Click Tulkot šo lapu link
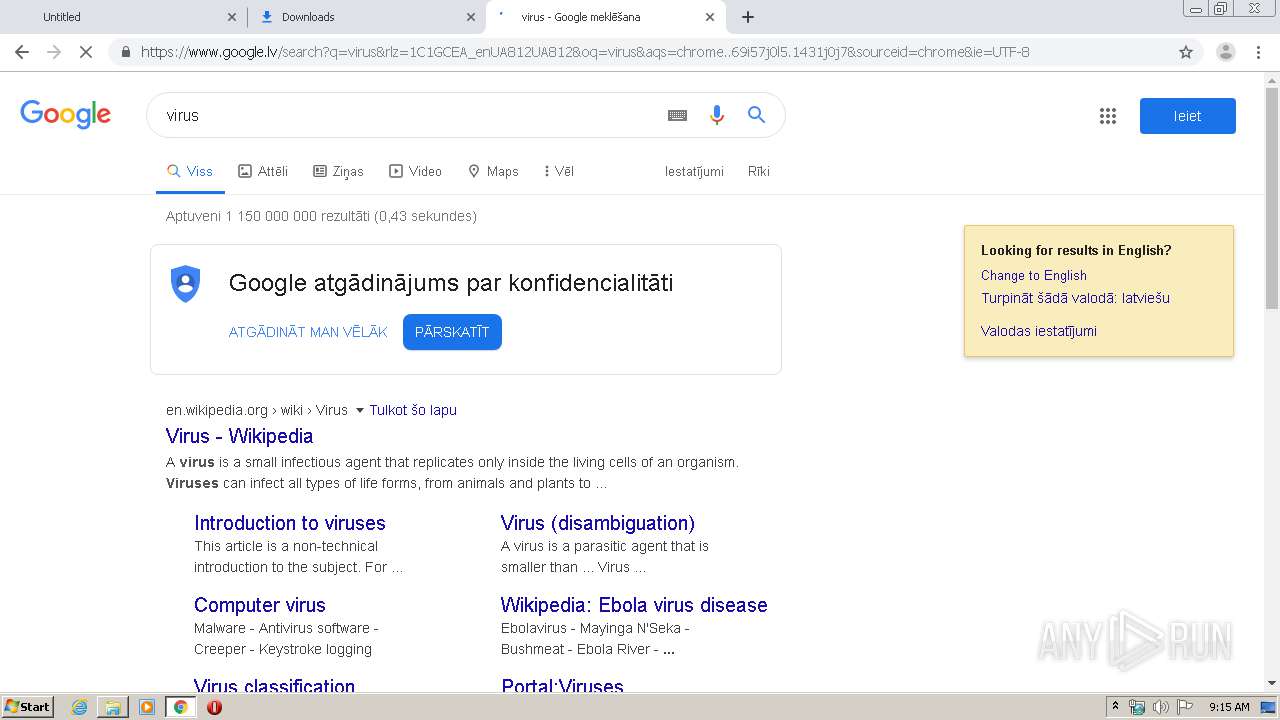Image resolution: width=1280 pixels, height=720 pixels. click(413, 410)
